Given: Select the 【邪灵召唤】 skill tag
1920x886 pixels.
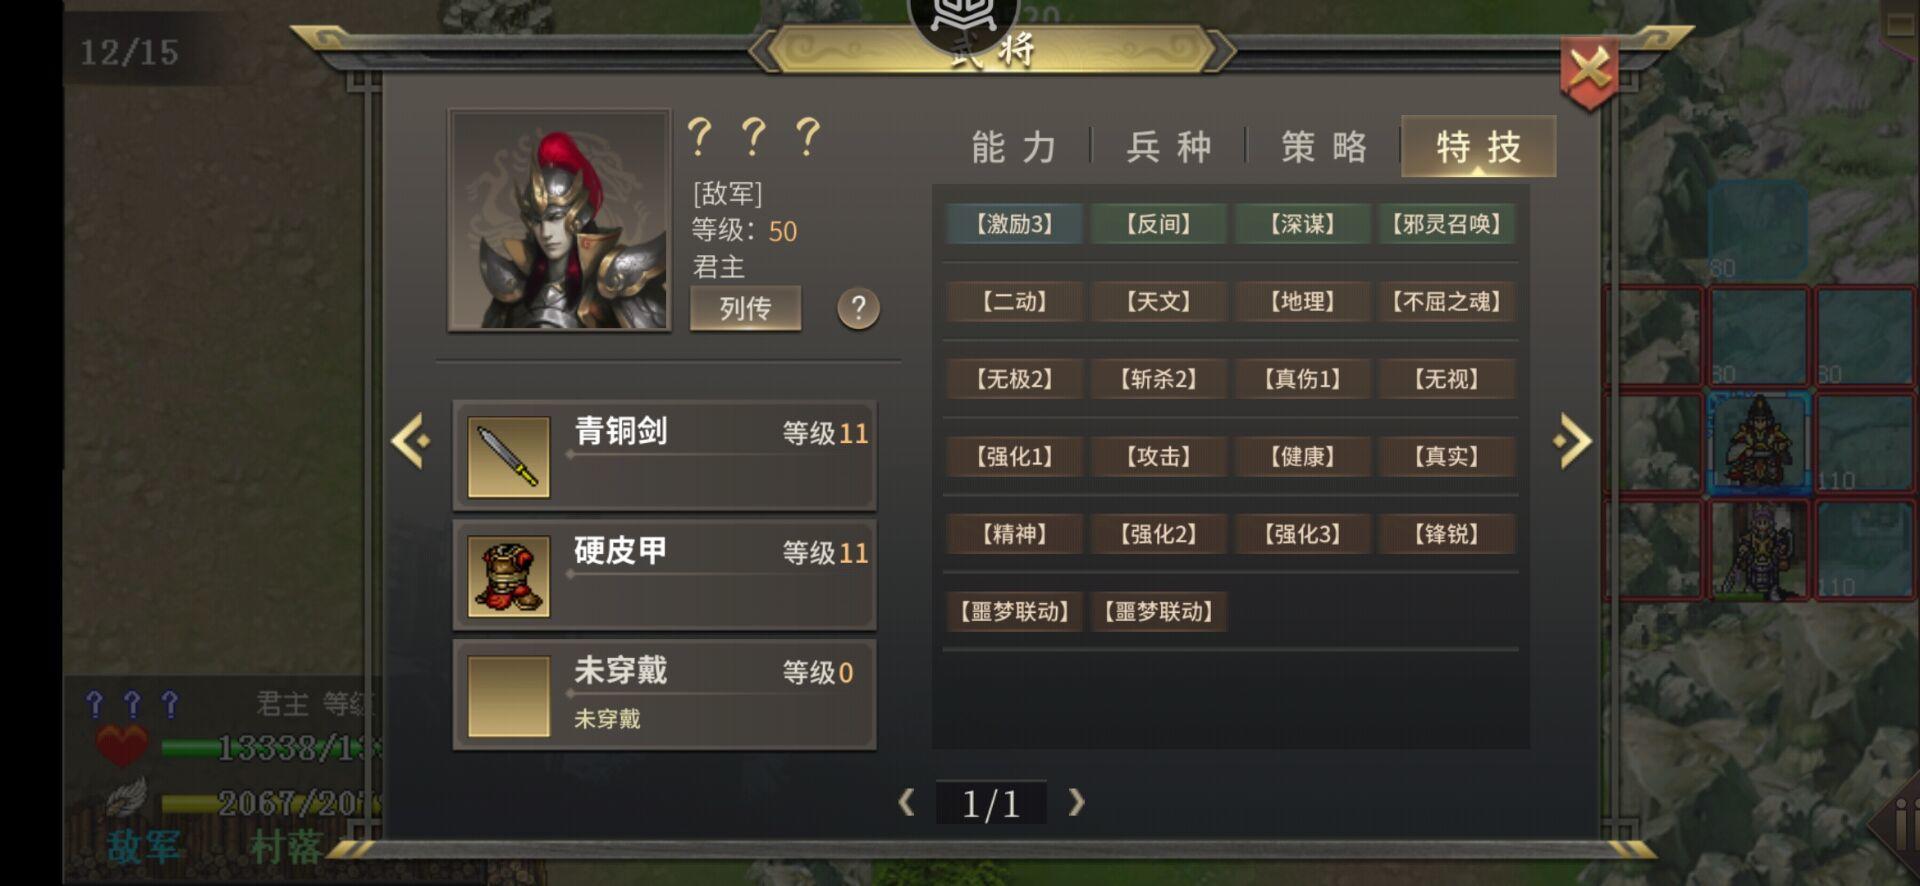Looking at the screenshot, I should [x=1446, y=224].
